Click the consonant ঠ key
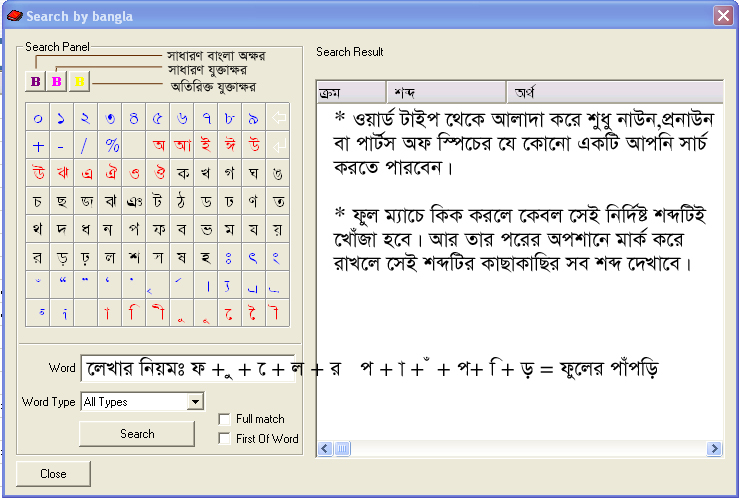This screenshot has width=739, height=498. [x=182, y=201]
